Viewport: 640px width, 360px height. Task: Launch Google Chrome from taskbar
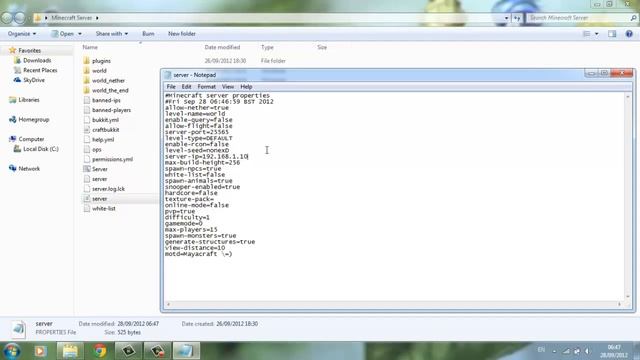[x=100, y=351]
